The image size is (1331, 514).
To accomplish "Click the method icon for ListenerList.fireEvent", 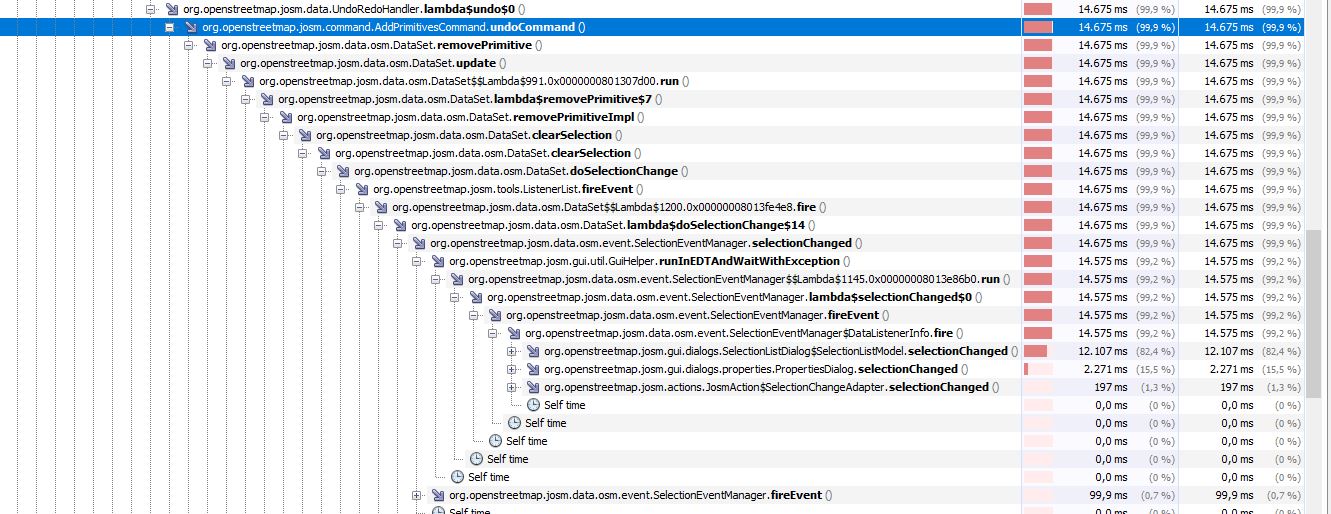I will point(362,189).
